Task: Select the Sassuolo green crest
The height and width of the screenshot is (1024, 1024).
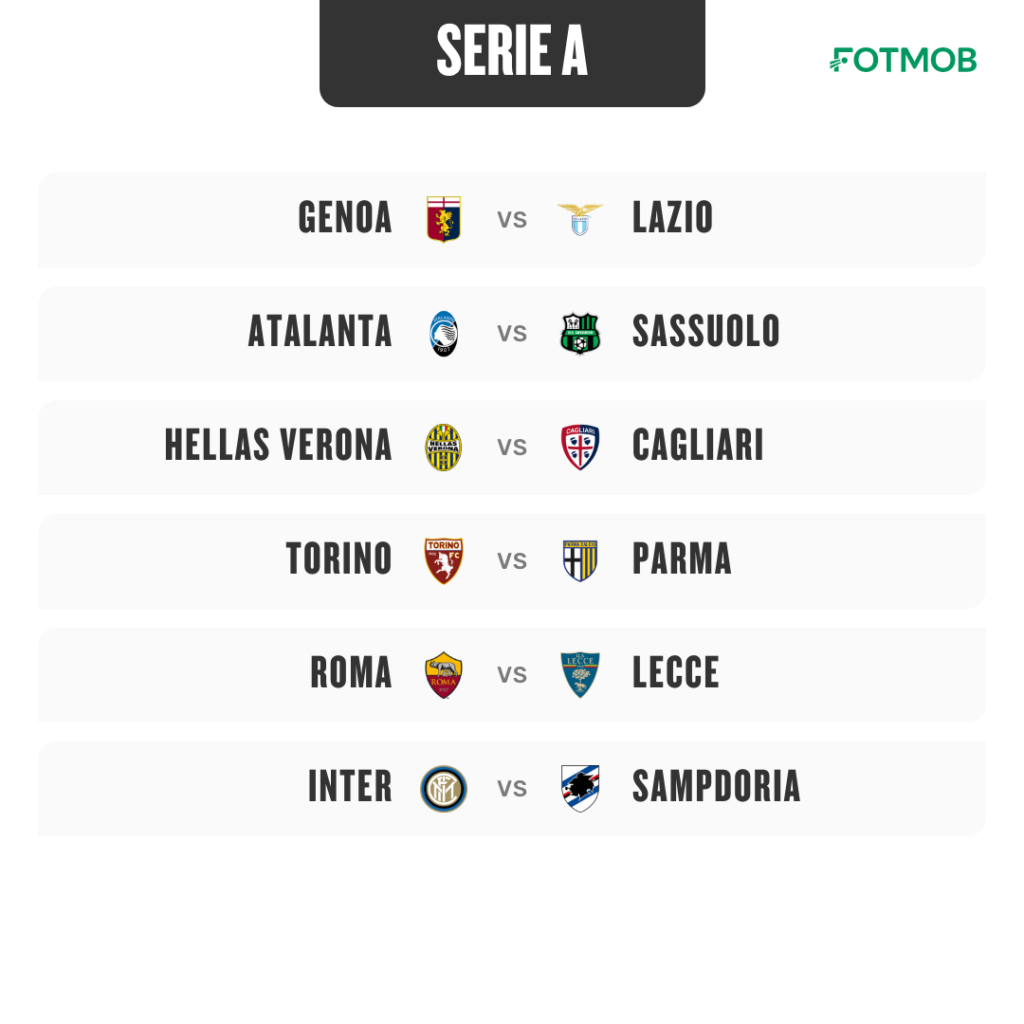Action: [x=580, y=333]
